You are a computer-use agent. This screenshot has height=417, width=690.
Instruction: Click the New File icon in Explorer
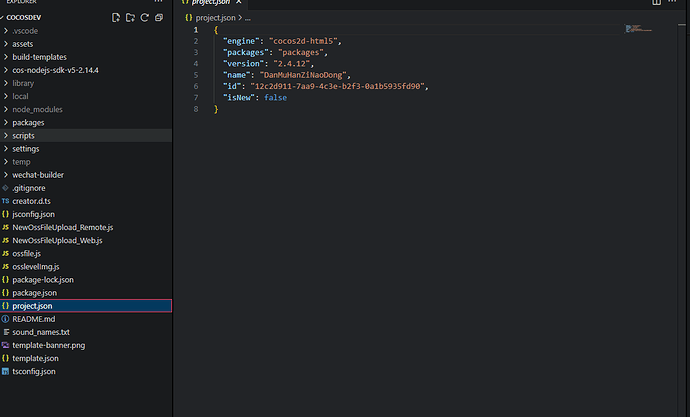pyautogui.click(x=116, y=18)
